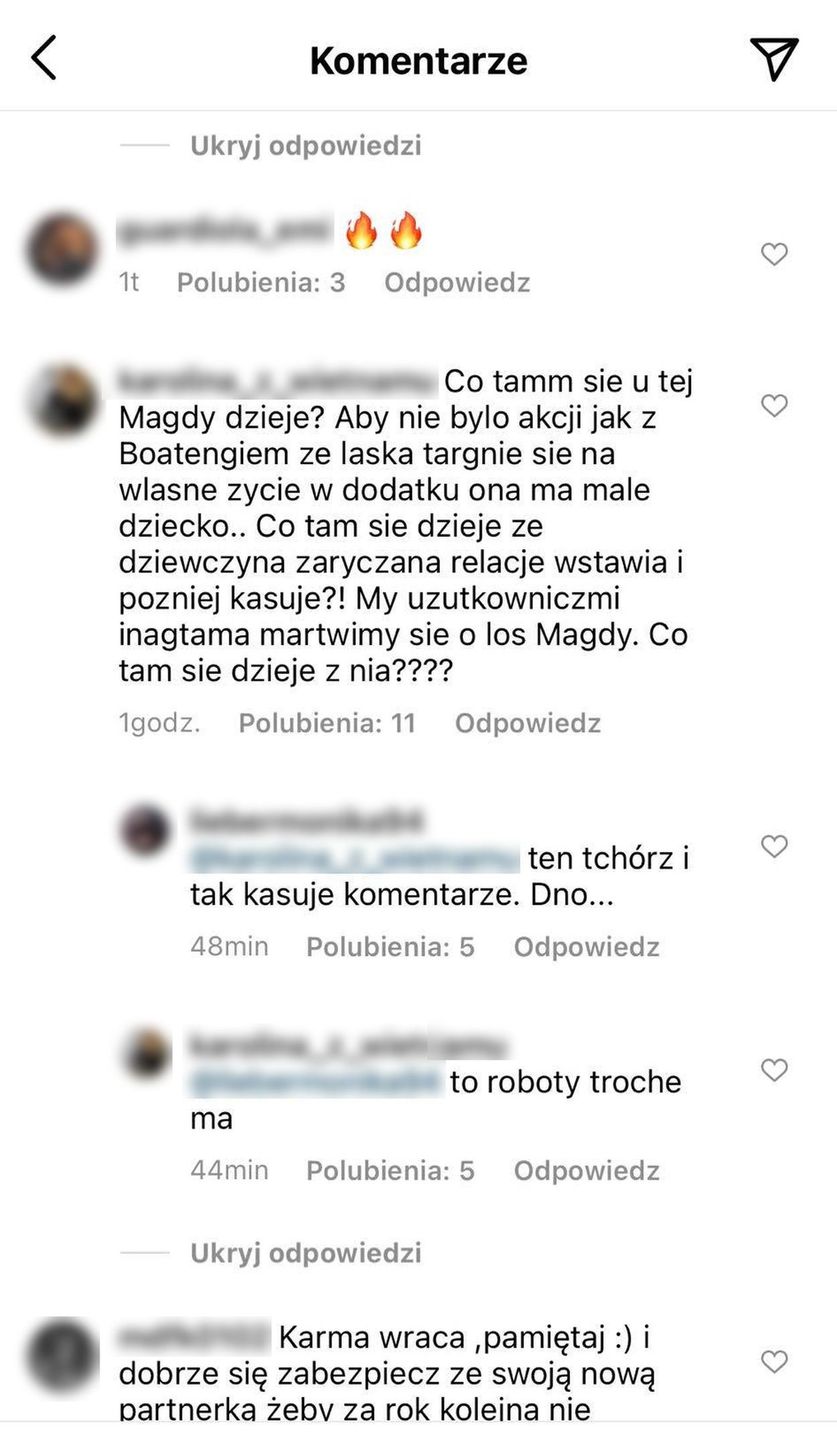Viewport: 837px width, 1440px height.
Task: Reply to the 1godz. Magda comment
Action: (528, 723)
